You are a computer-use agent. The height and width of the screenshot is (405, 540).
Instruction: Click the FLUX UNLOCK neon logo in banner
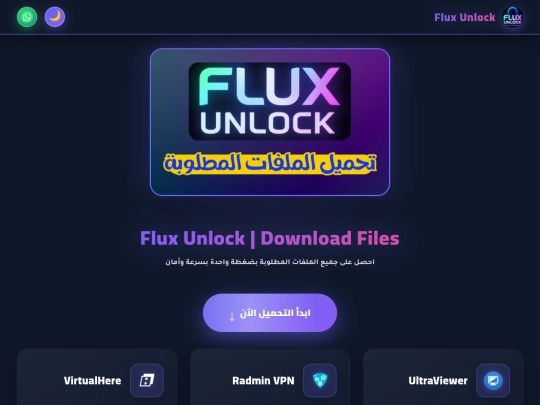click(x=270, y=101)
